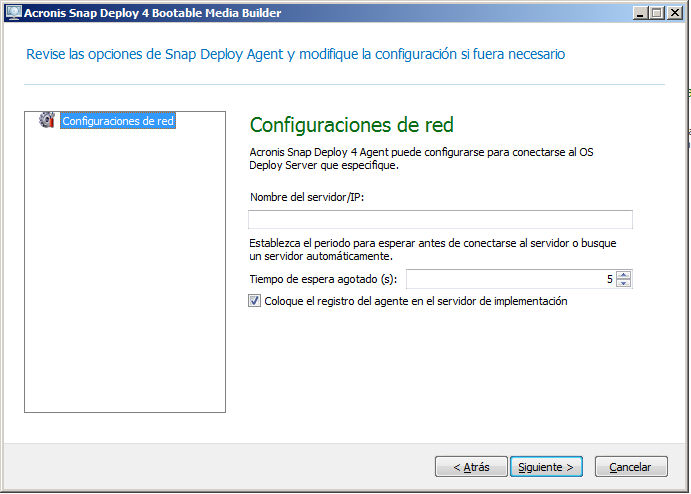
Task: Uncheck Coloque el registro del agente checkbox
Action: pos(254,301)
